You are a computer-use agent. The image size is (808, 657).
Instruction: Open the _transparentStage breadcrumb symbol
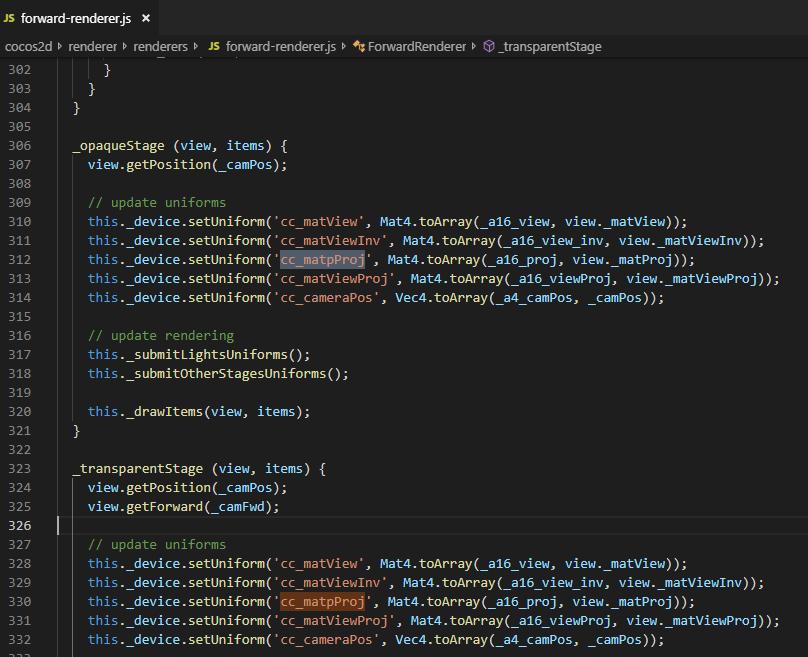coord(549,46)
